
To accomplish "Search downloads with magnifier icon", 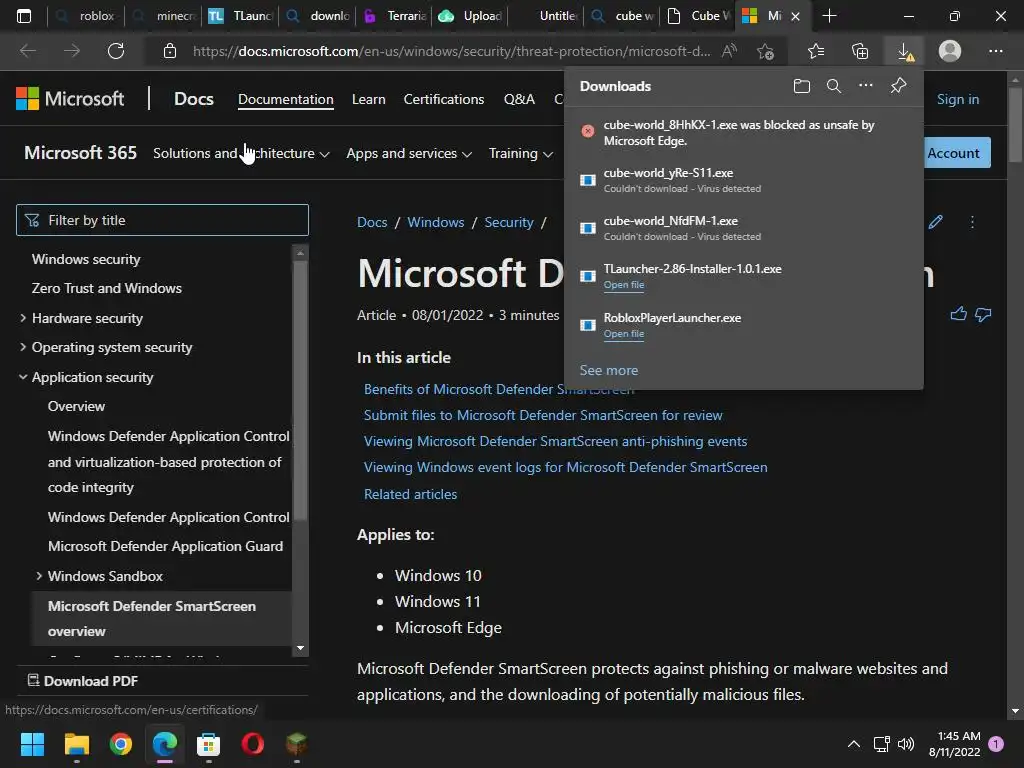I will tap(833, 86).
